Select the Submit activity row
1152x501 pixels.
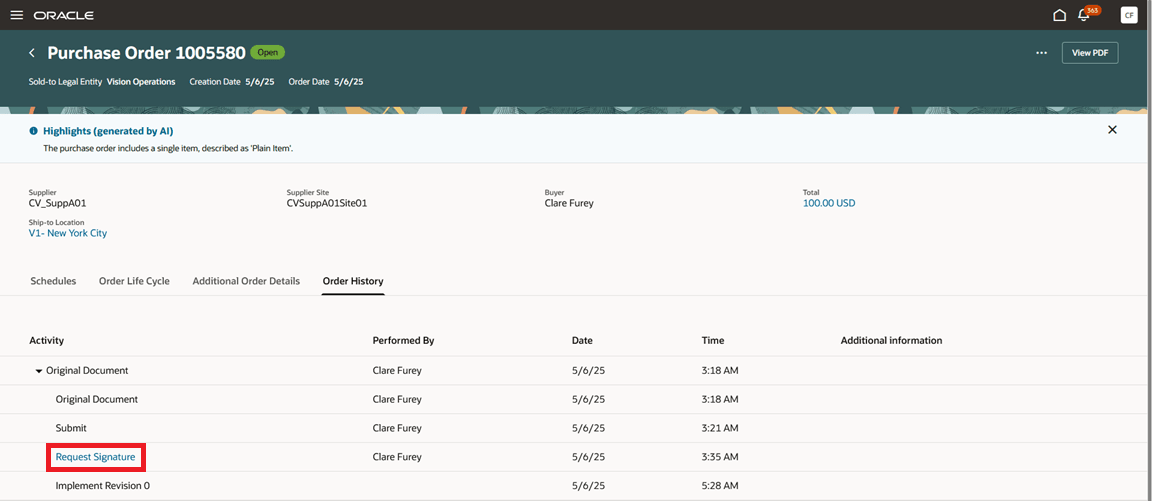[x=576, y=428]
